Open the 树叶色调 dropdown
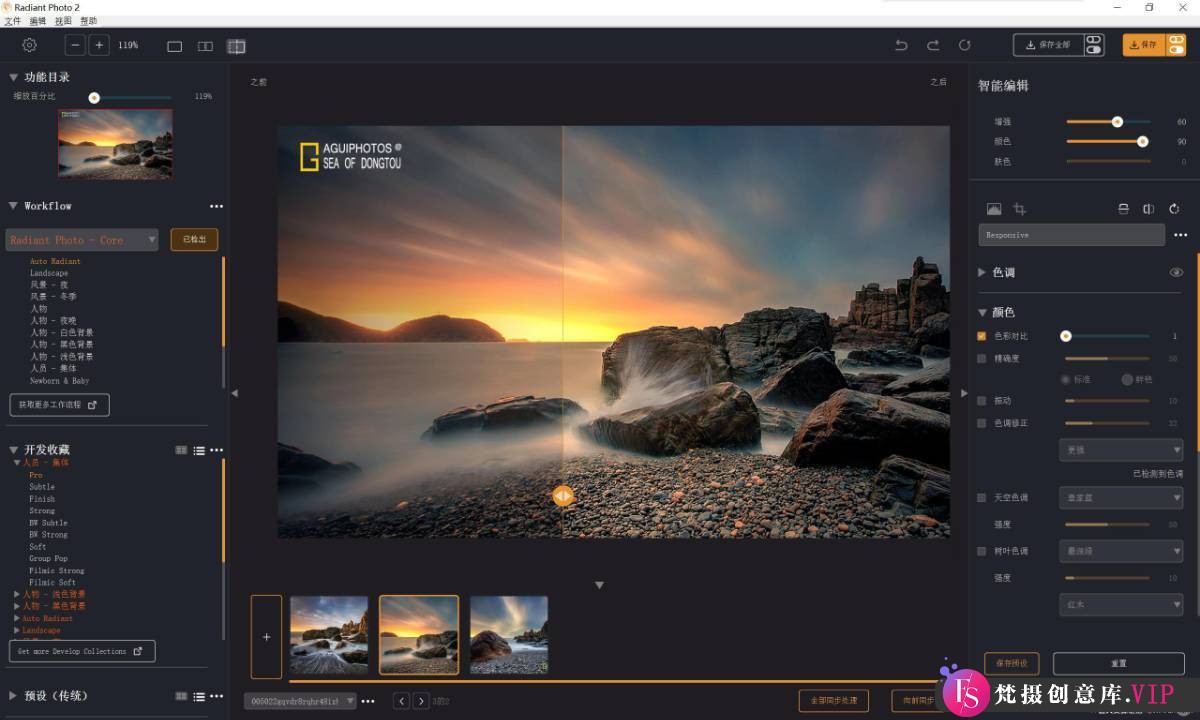This screenshot has width=1200, height=720. 1121,551
